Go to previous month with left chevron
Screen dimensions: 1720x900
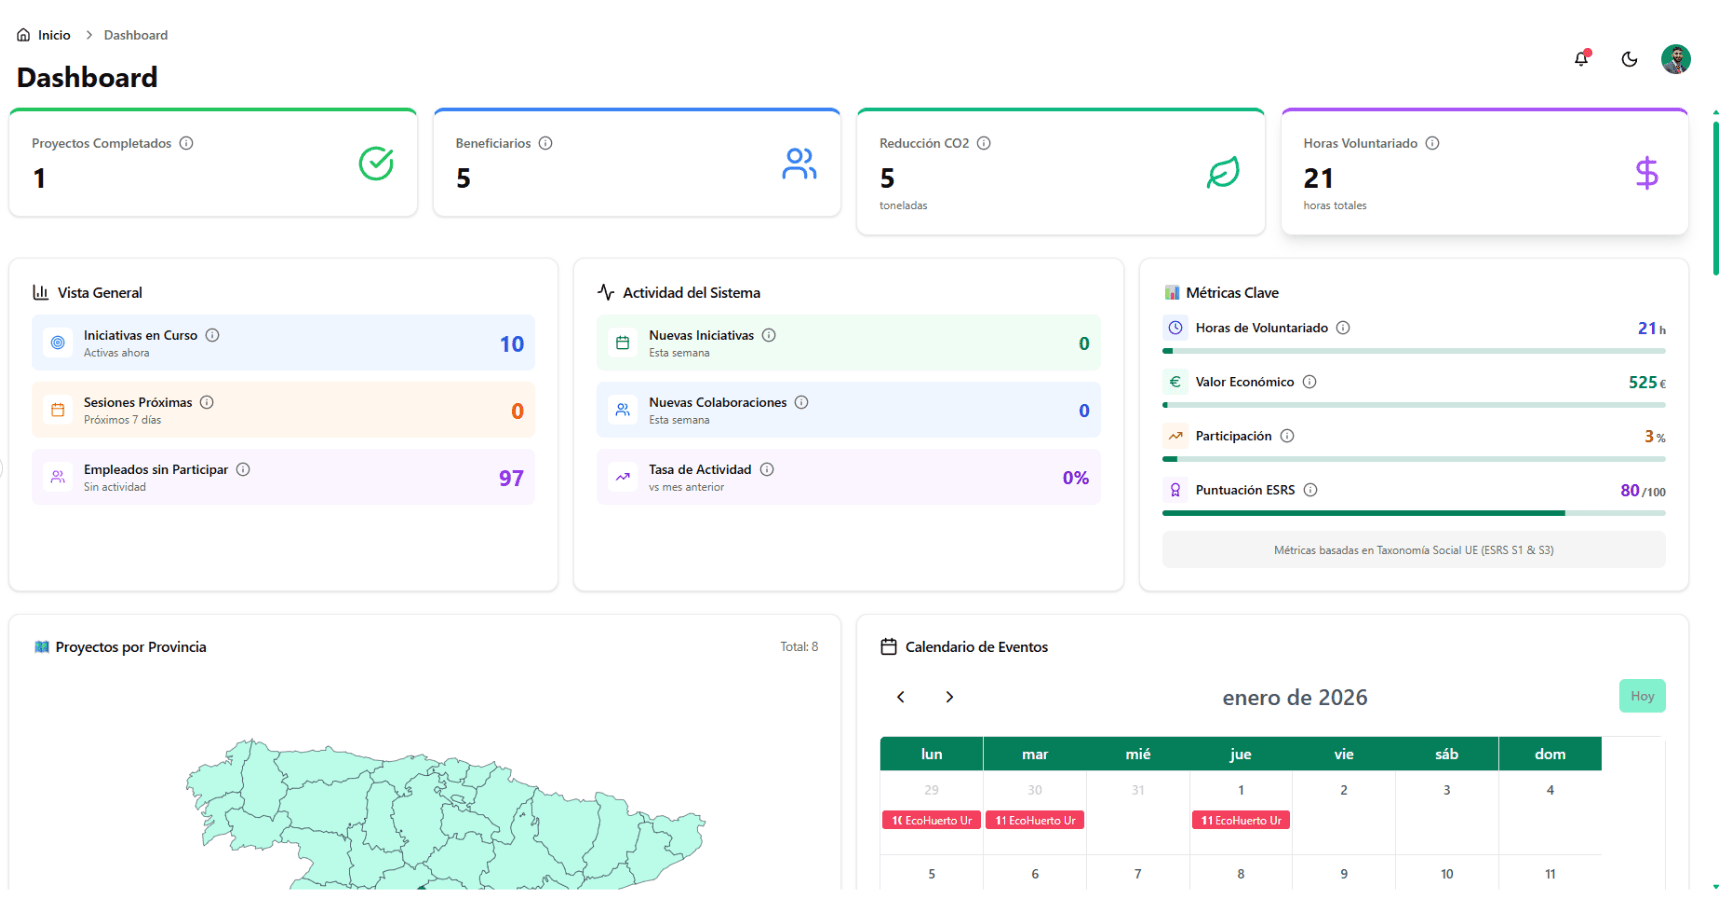tap(900, 697)
